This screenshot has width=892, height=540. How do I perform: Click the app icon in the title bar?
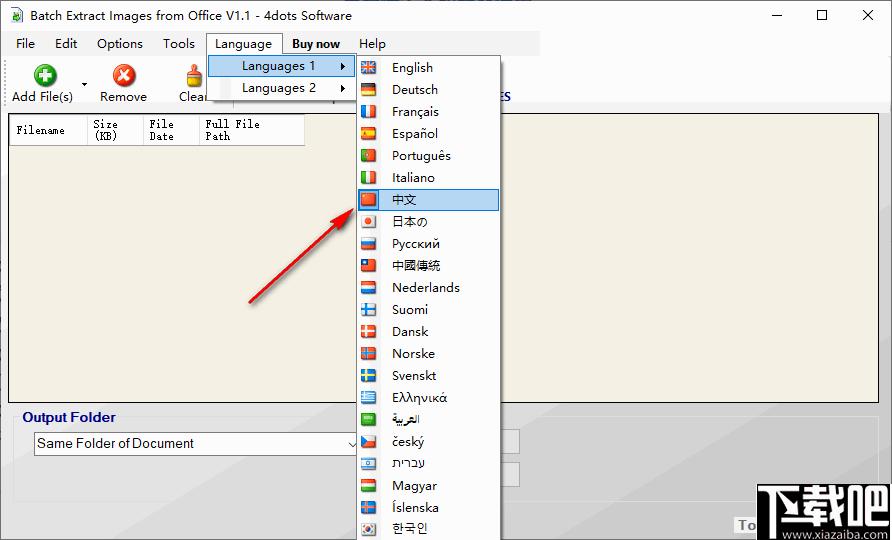pyautogui.click(x=16, y=15)
